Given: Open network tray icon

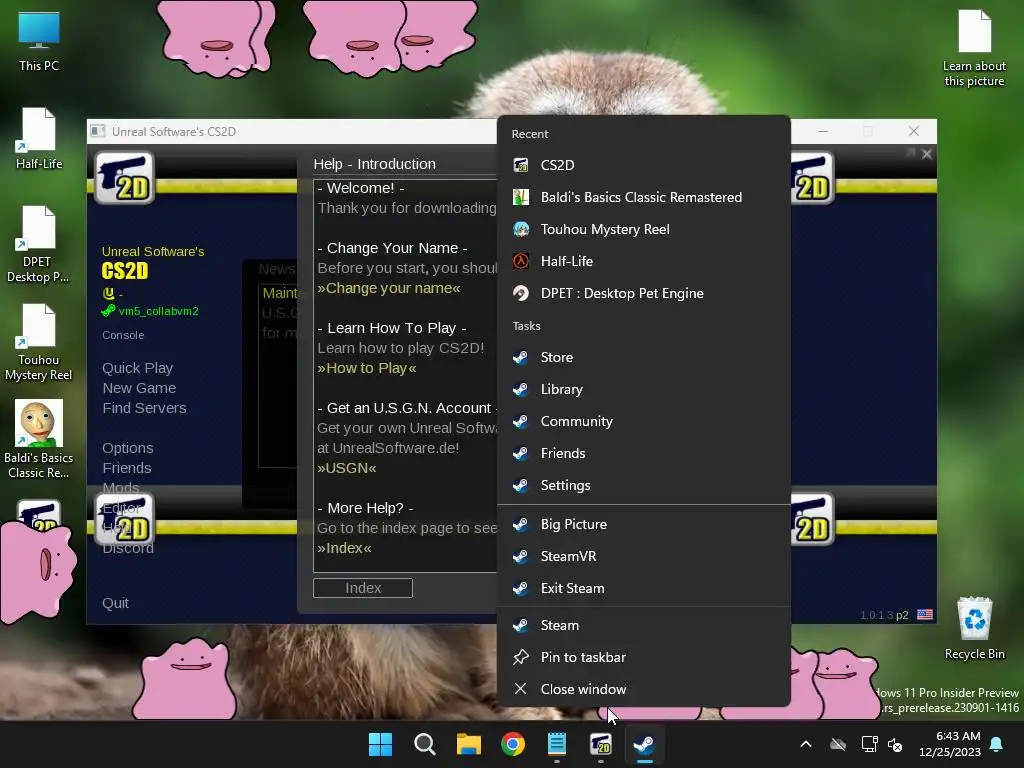Looking at the screenshot, I should coord(869,744).
